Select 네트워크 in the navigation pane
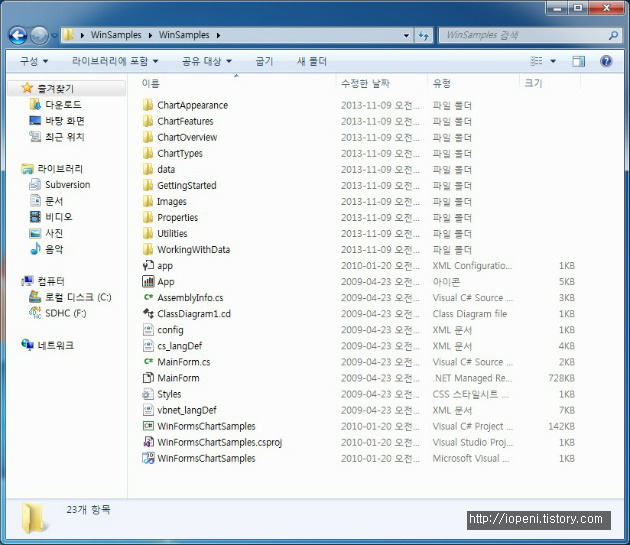Screen dimensions: 630x545 [55, 345]
